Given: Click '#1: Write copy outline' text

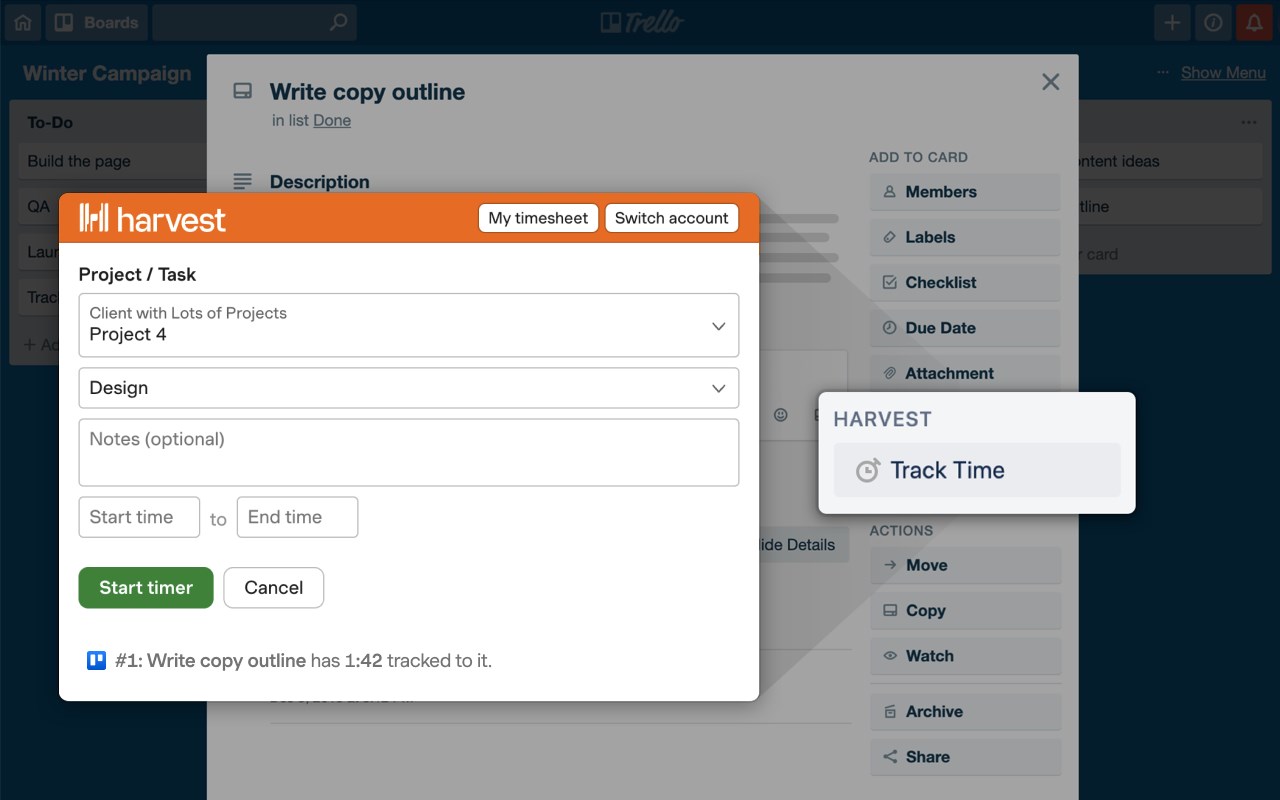Looking at the screenshot, I should (211, 660).
